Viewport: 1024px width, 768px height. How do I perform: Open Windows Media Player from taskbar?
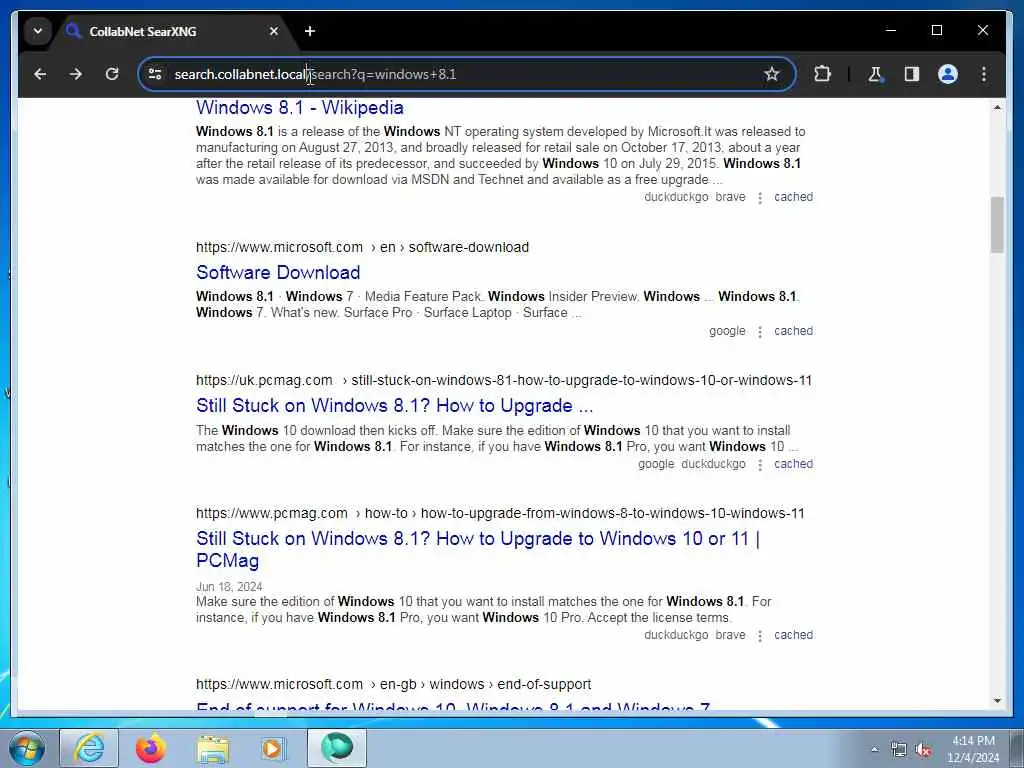pos(273,748)
